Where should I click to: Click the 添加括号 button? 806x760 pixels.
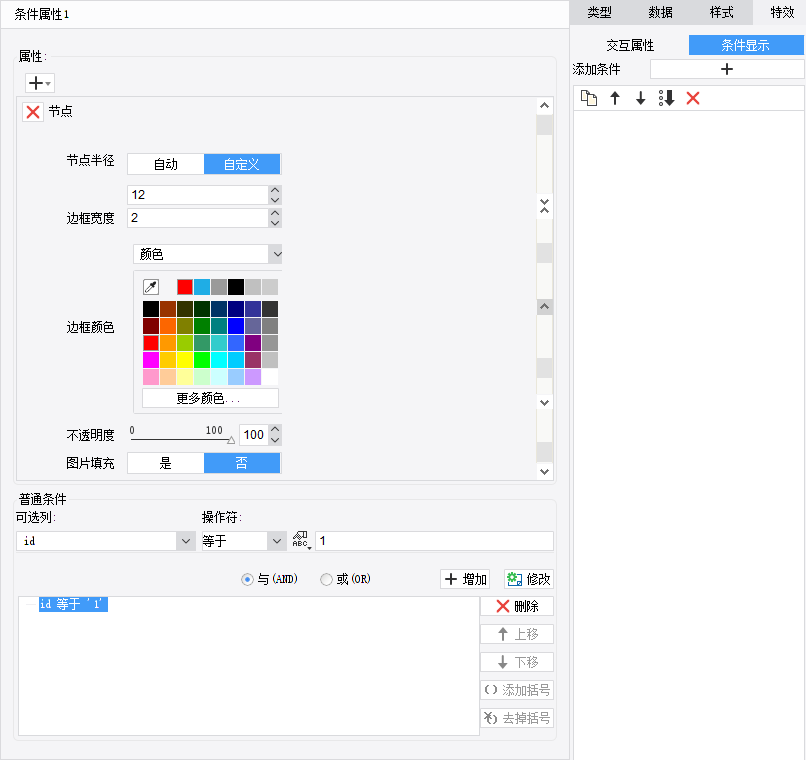tap(517, 690)
